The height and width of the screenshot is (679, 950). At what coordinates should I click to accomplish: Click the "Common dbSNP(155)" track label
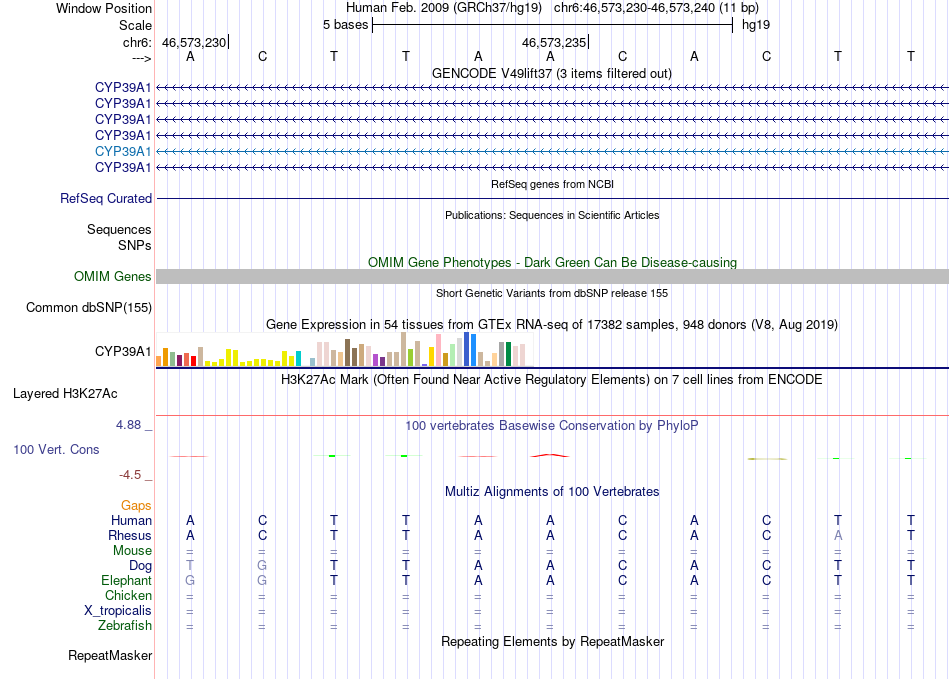pos(88,307)
